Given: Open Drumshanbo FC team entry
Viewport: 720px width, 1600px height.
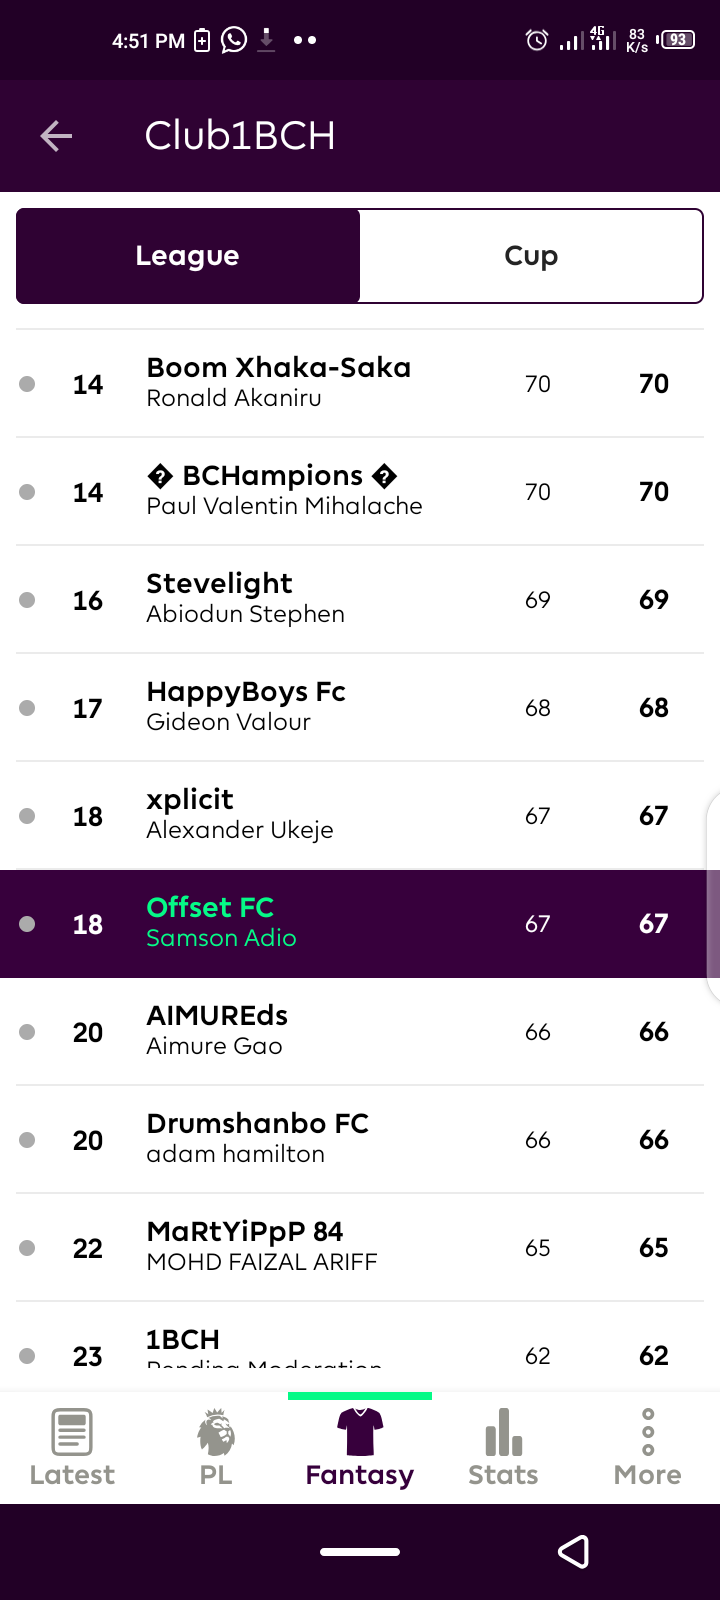Looking at the screenshot, I should [360, 1139].
